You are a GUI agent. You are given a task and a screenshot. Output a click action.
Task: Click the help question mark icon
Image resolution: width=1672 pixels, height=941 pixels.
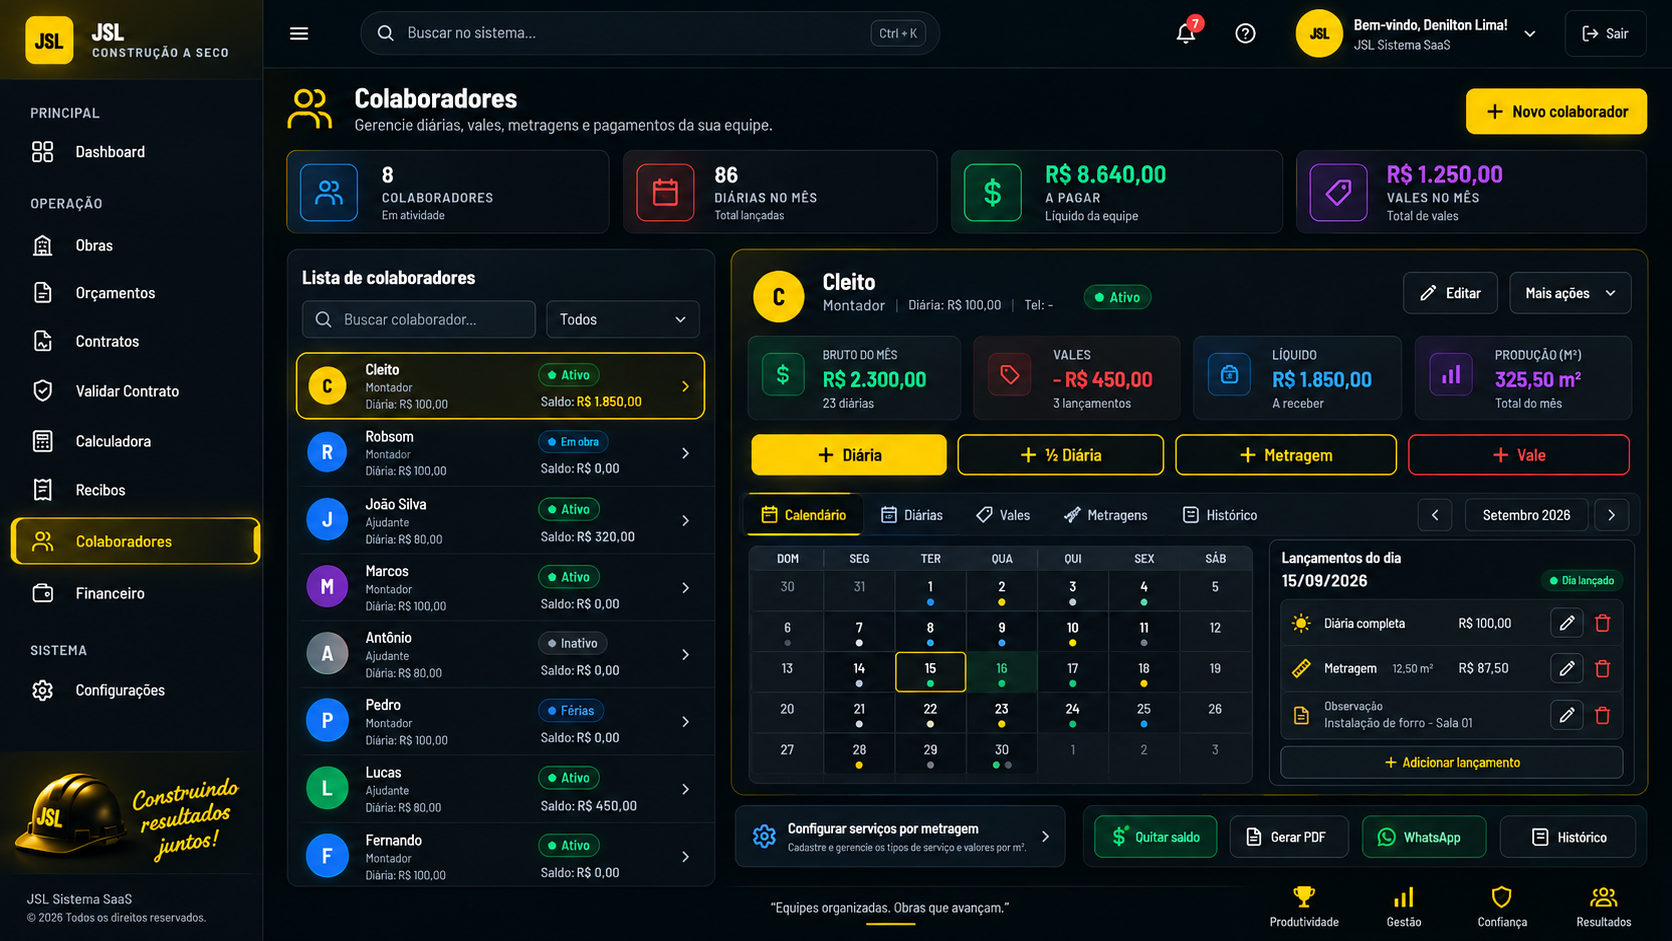click(1245, 33)
